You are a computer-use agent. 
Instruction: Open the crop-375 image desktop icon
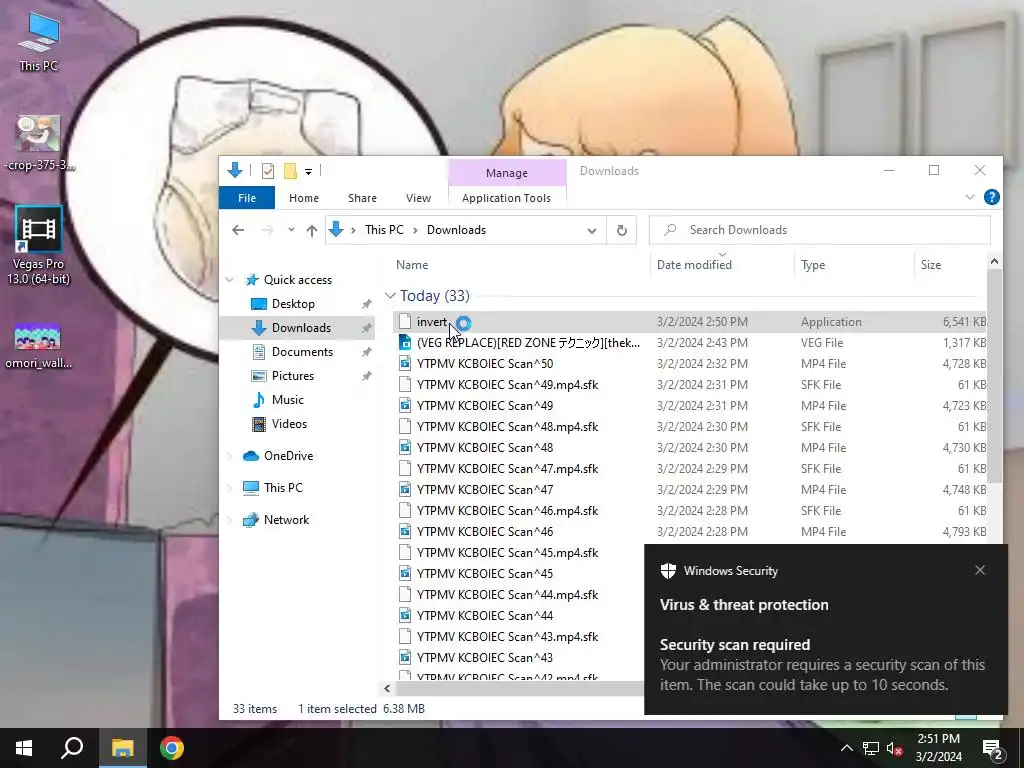tap(39, 142)
